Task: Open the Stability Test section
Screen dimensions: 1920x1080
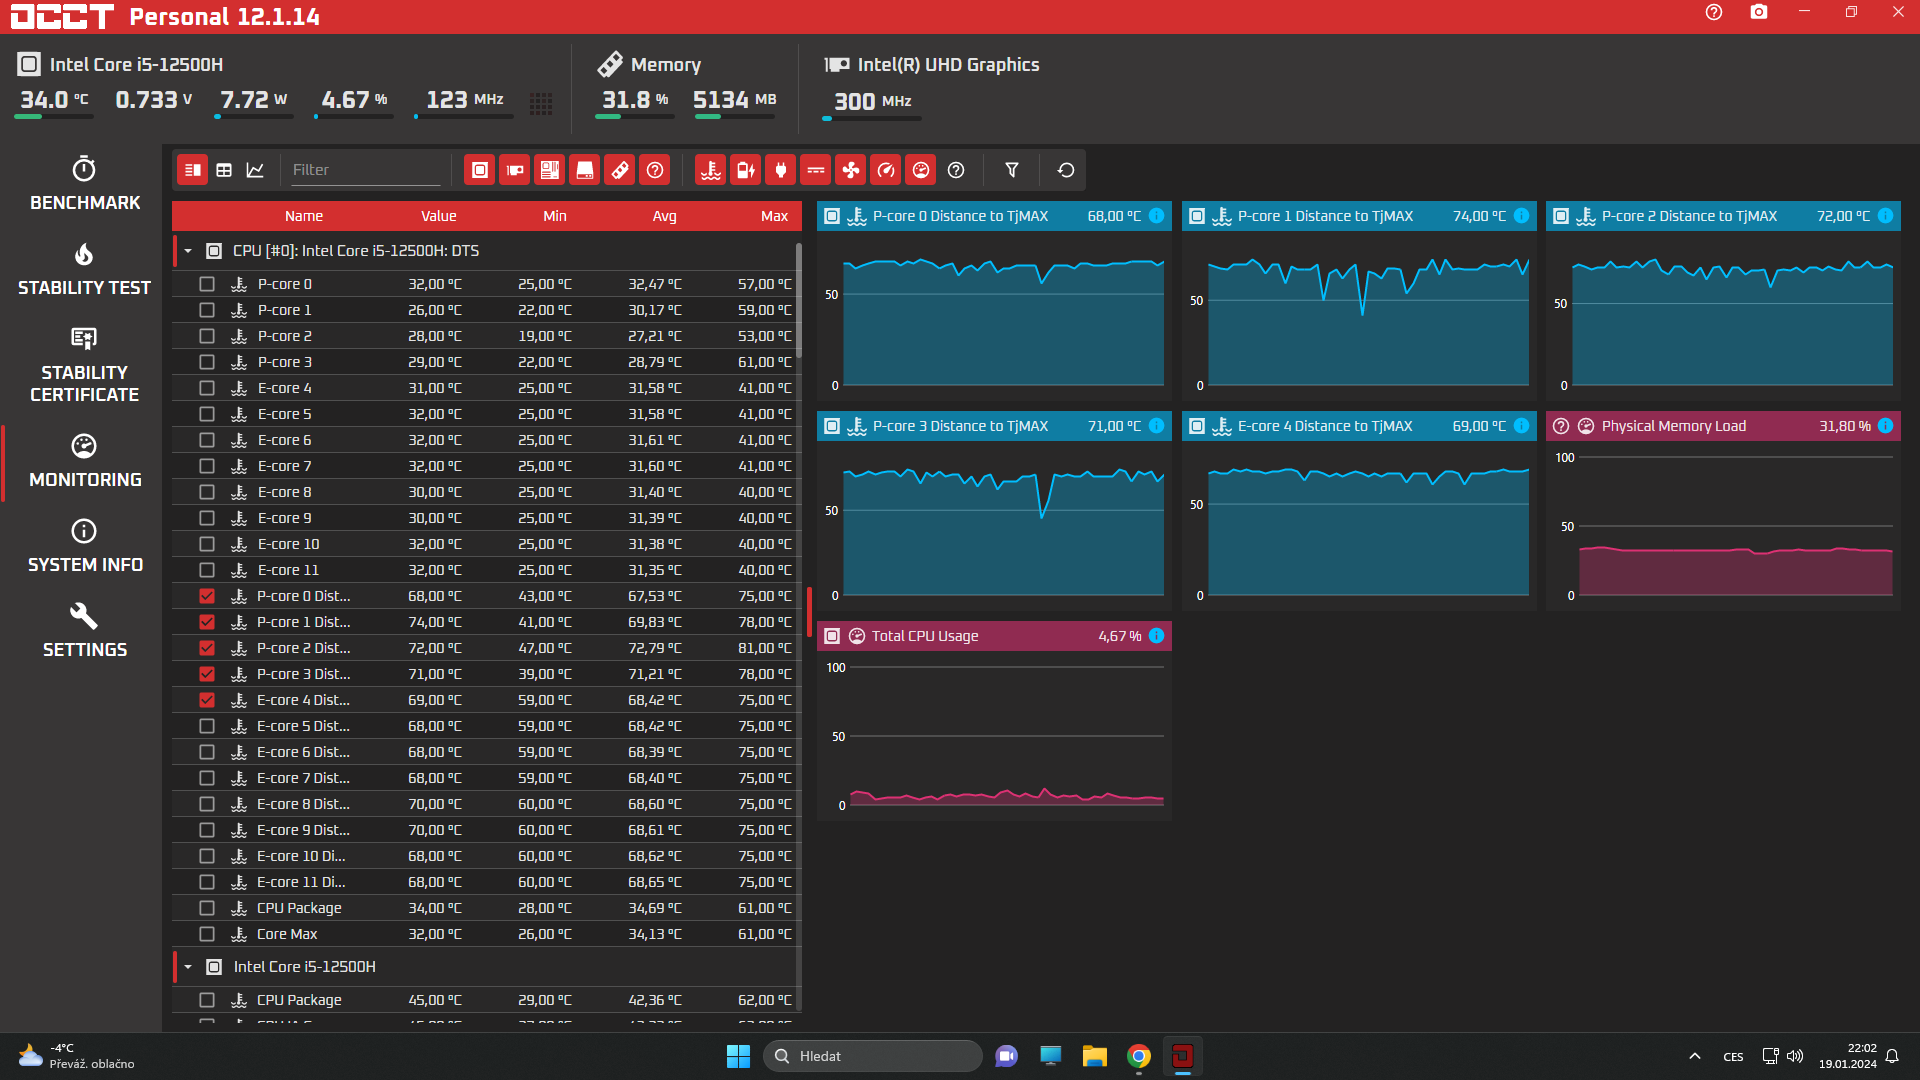Action: coord(85,269)
